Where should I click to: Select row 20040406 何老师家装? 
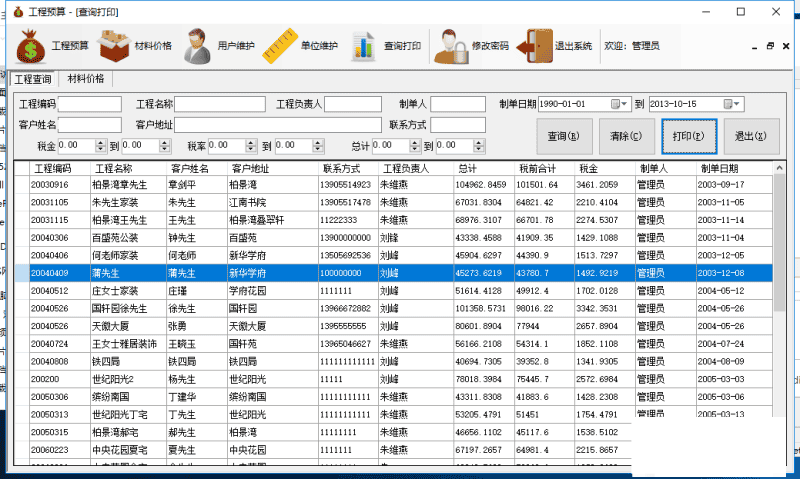coord(393,256)
